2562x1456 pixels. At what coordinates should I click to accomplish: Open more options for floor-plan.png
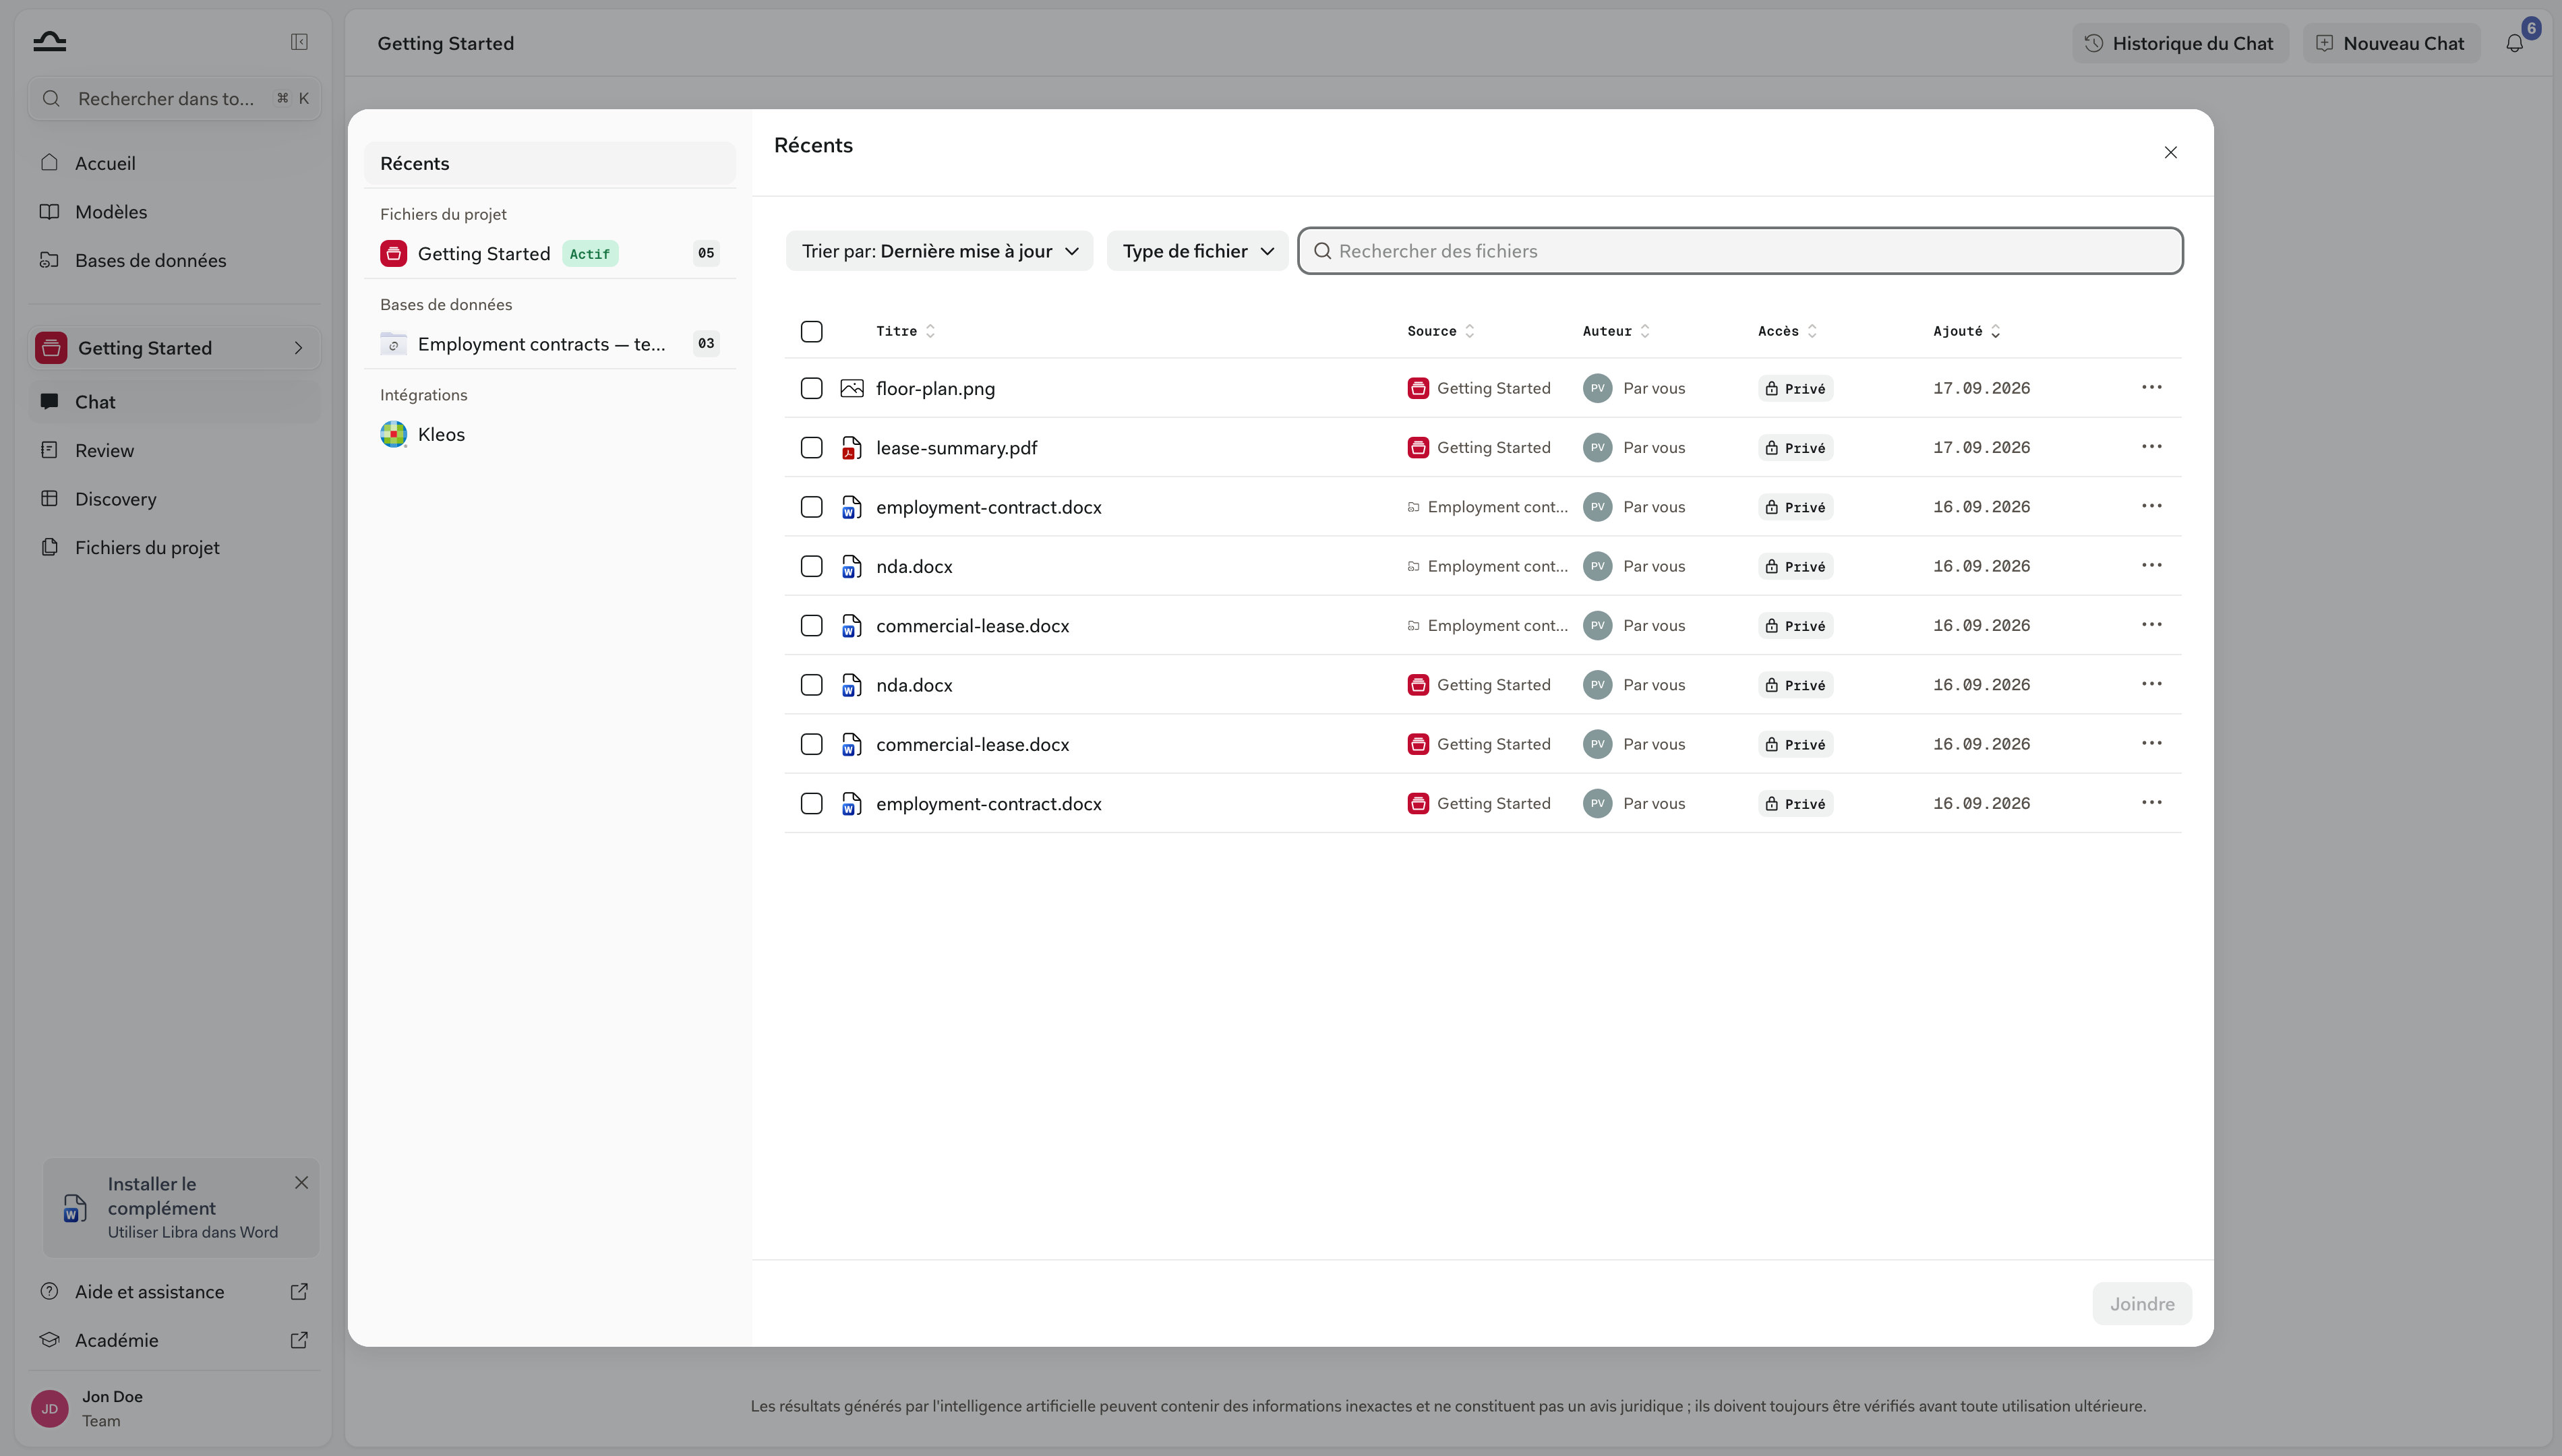pyautogui.click(x=2152, y=387)
